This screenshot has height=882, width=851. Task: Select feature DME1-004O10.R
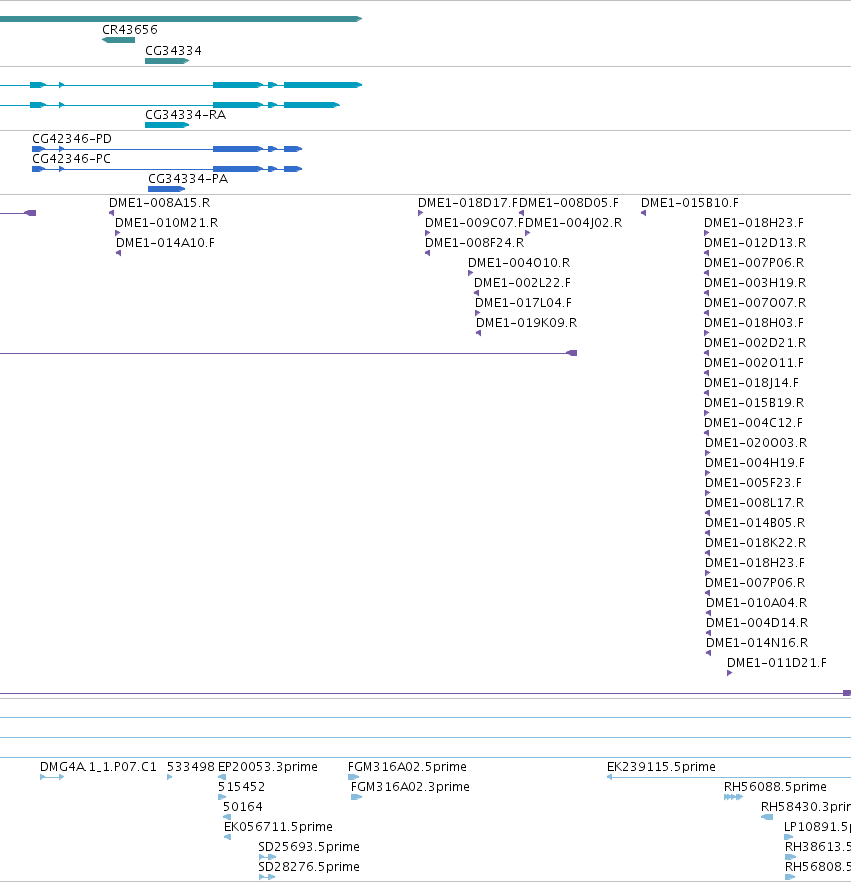519,263
